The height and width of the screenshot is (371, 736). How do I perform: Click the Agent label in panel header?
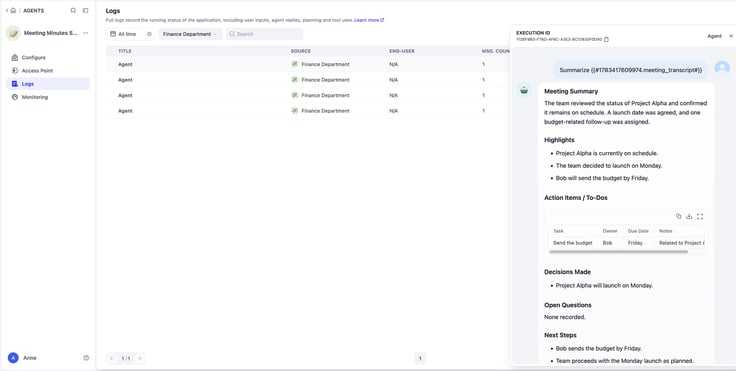tap(714, 36)
